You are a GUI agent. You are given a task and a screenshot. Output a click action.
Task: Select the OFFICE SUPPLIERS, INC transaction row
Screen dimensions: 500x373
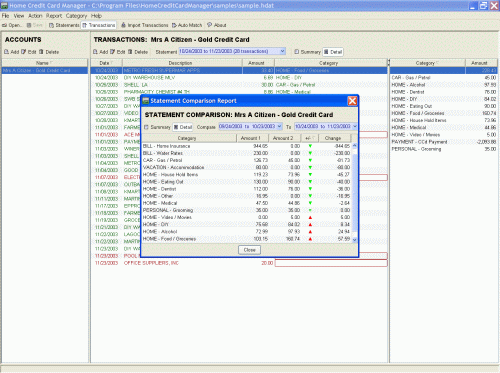tap(239, 263)
